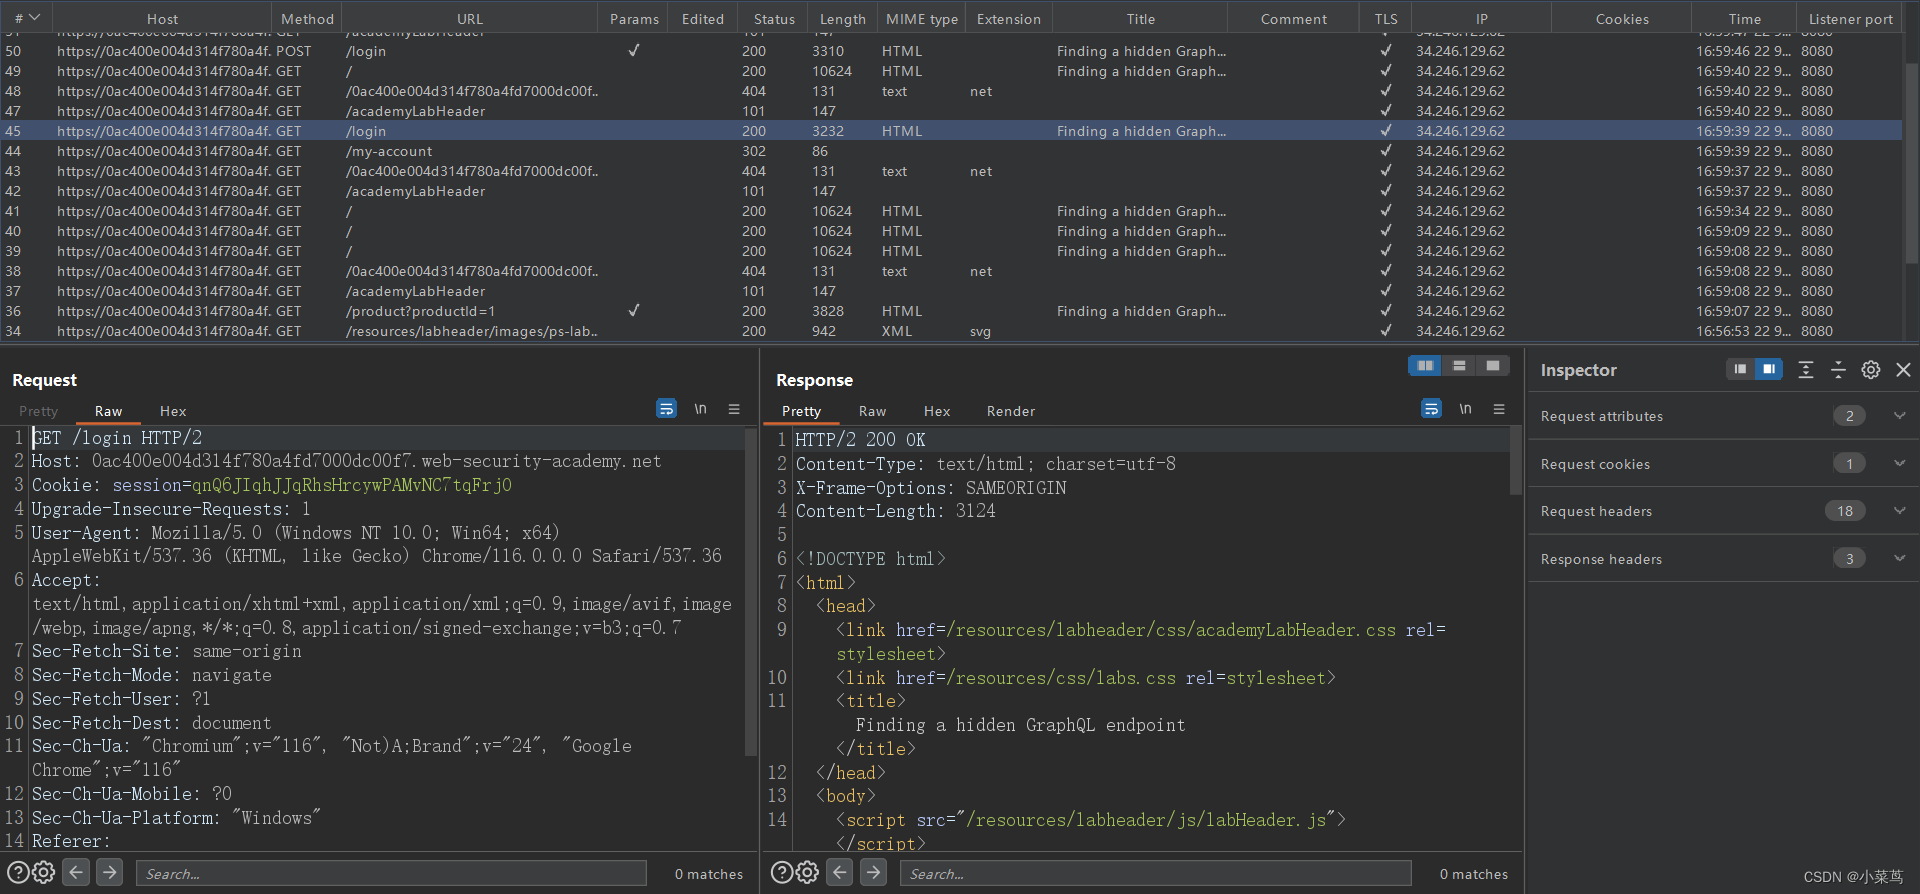The height and width of the screenshot is (894, 1920).
Task: Toggle show non-printable characters in Request panel
Action: tap(700, 409)
